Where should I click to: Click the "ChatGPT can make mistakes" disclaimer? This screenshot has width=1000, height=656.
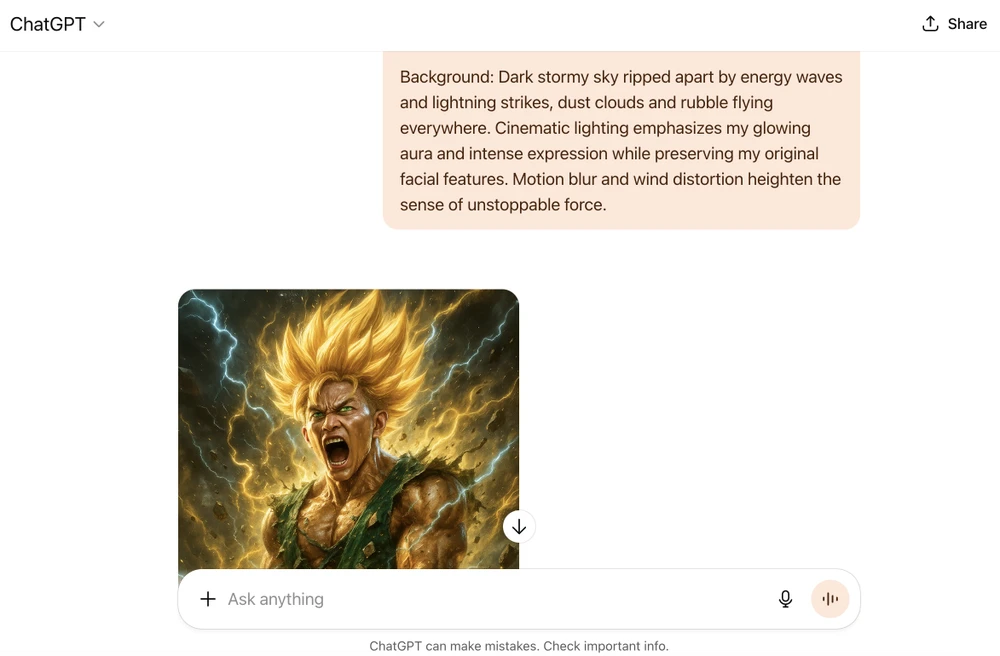pyautogui.click(x=518, y=646)
